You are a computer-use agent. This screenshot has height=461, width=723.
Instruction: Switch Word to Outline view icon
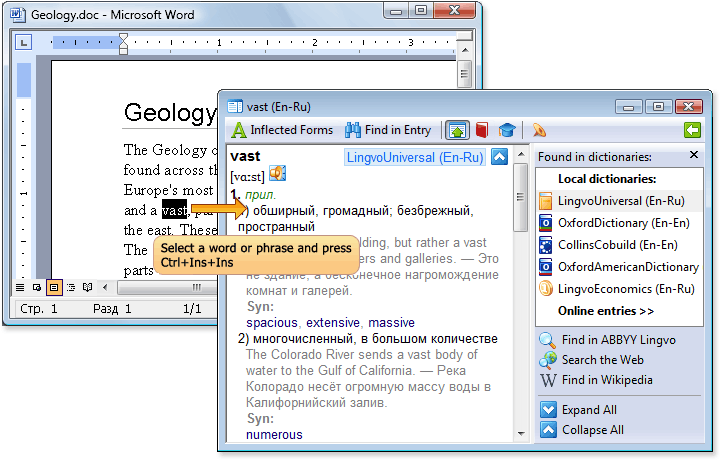coord(71,288)
